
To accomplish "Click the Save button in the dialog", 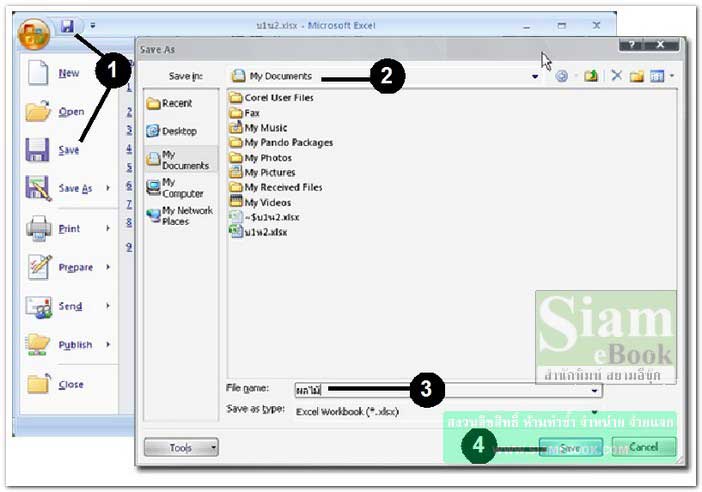I will pos(570,448).
